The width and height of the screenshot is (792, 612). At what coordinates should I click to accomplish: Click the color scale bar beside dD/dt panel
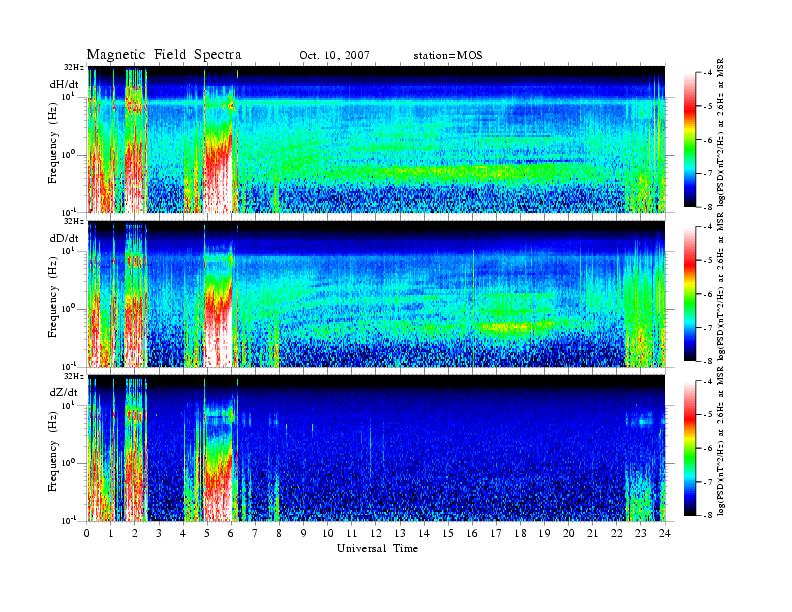click(689, 294)
